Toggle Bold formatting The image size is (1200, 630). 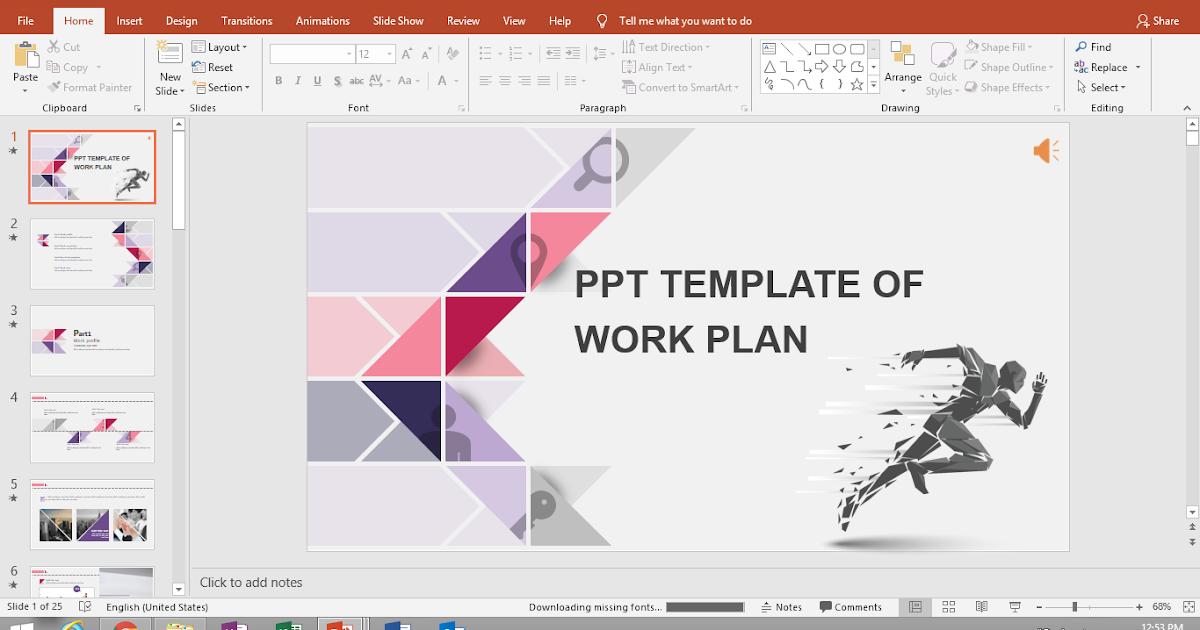[279, 80]
